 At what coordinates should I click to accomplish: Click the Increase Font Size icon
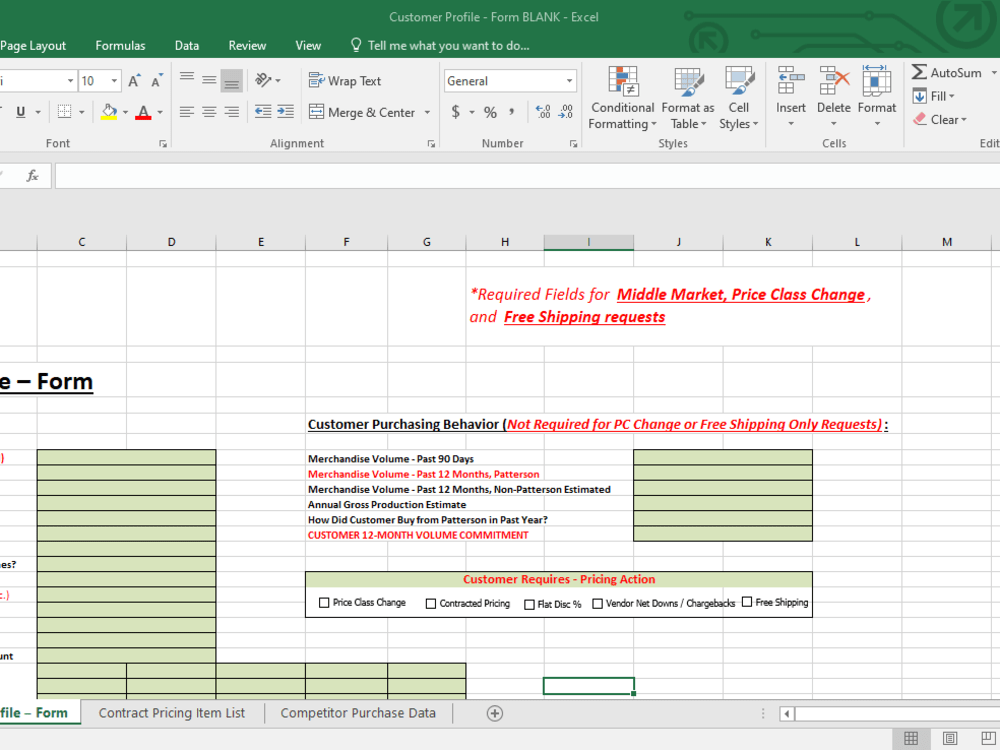click(134, 81)
